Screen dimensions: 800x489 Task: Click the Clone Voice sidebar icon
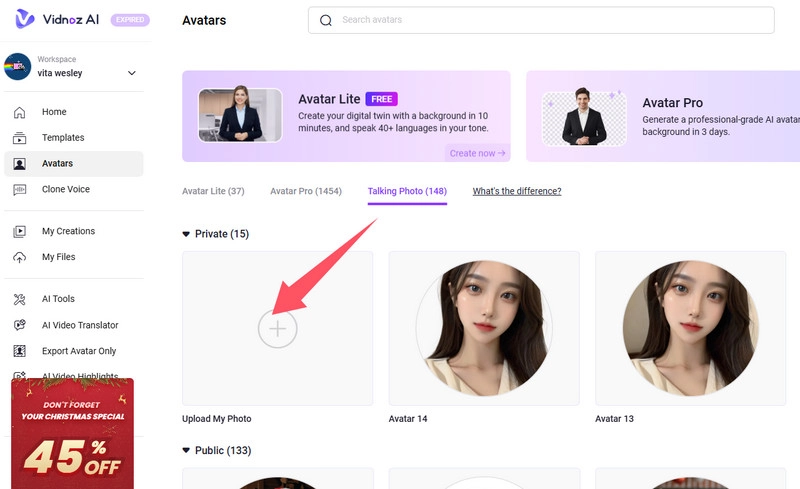[20, 190]
